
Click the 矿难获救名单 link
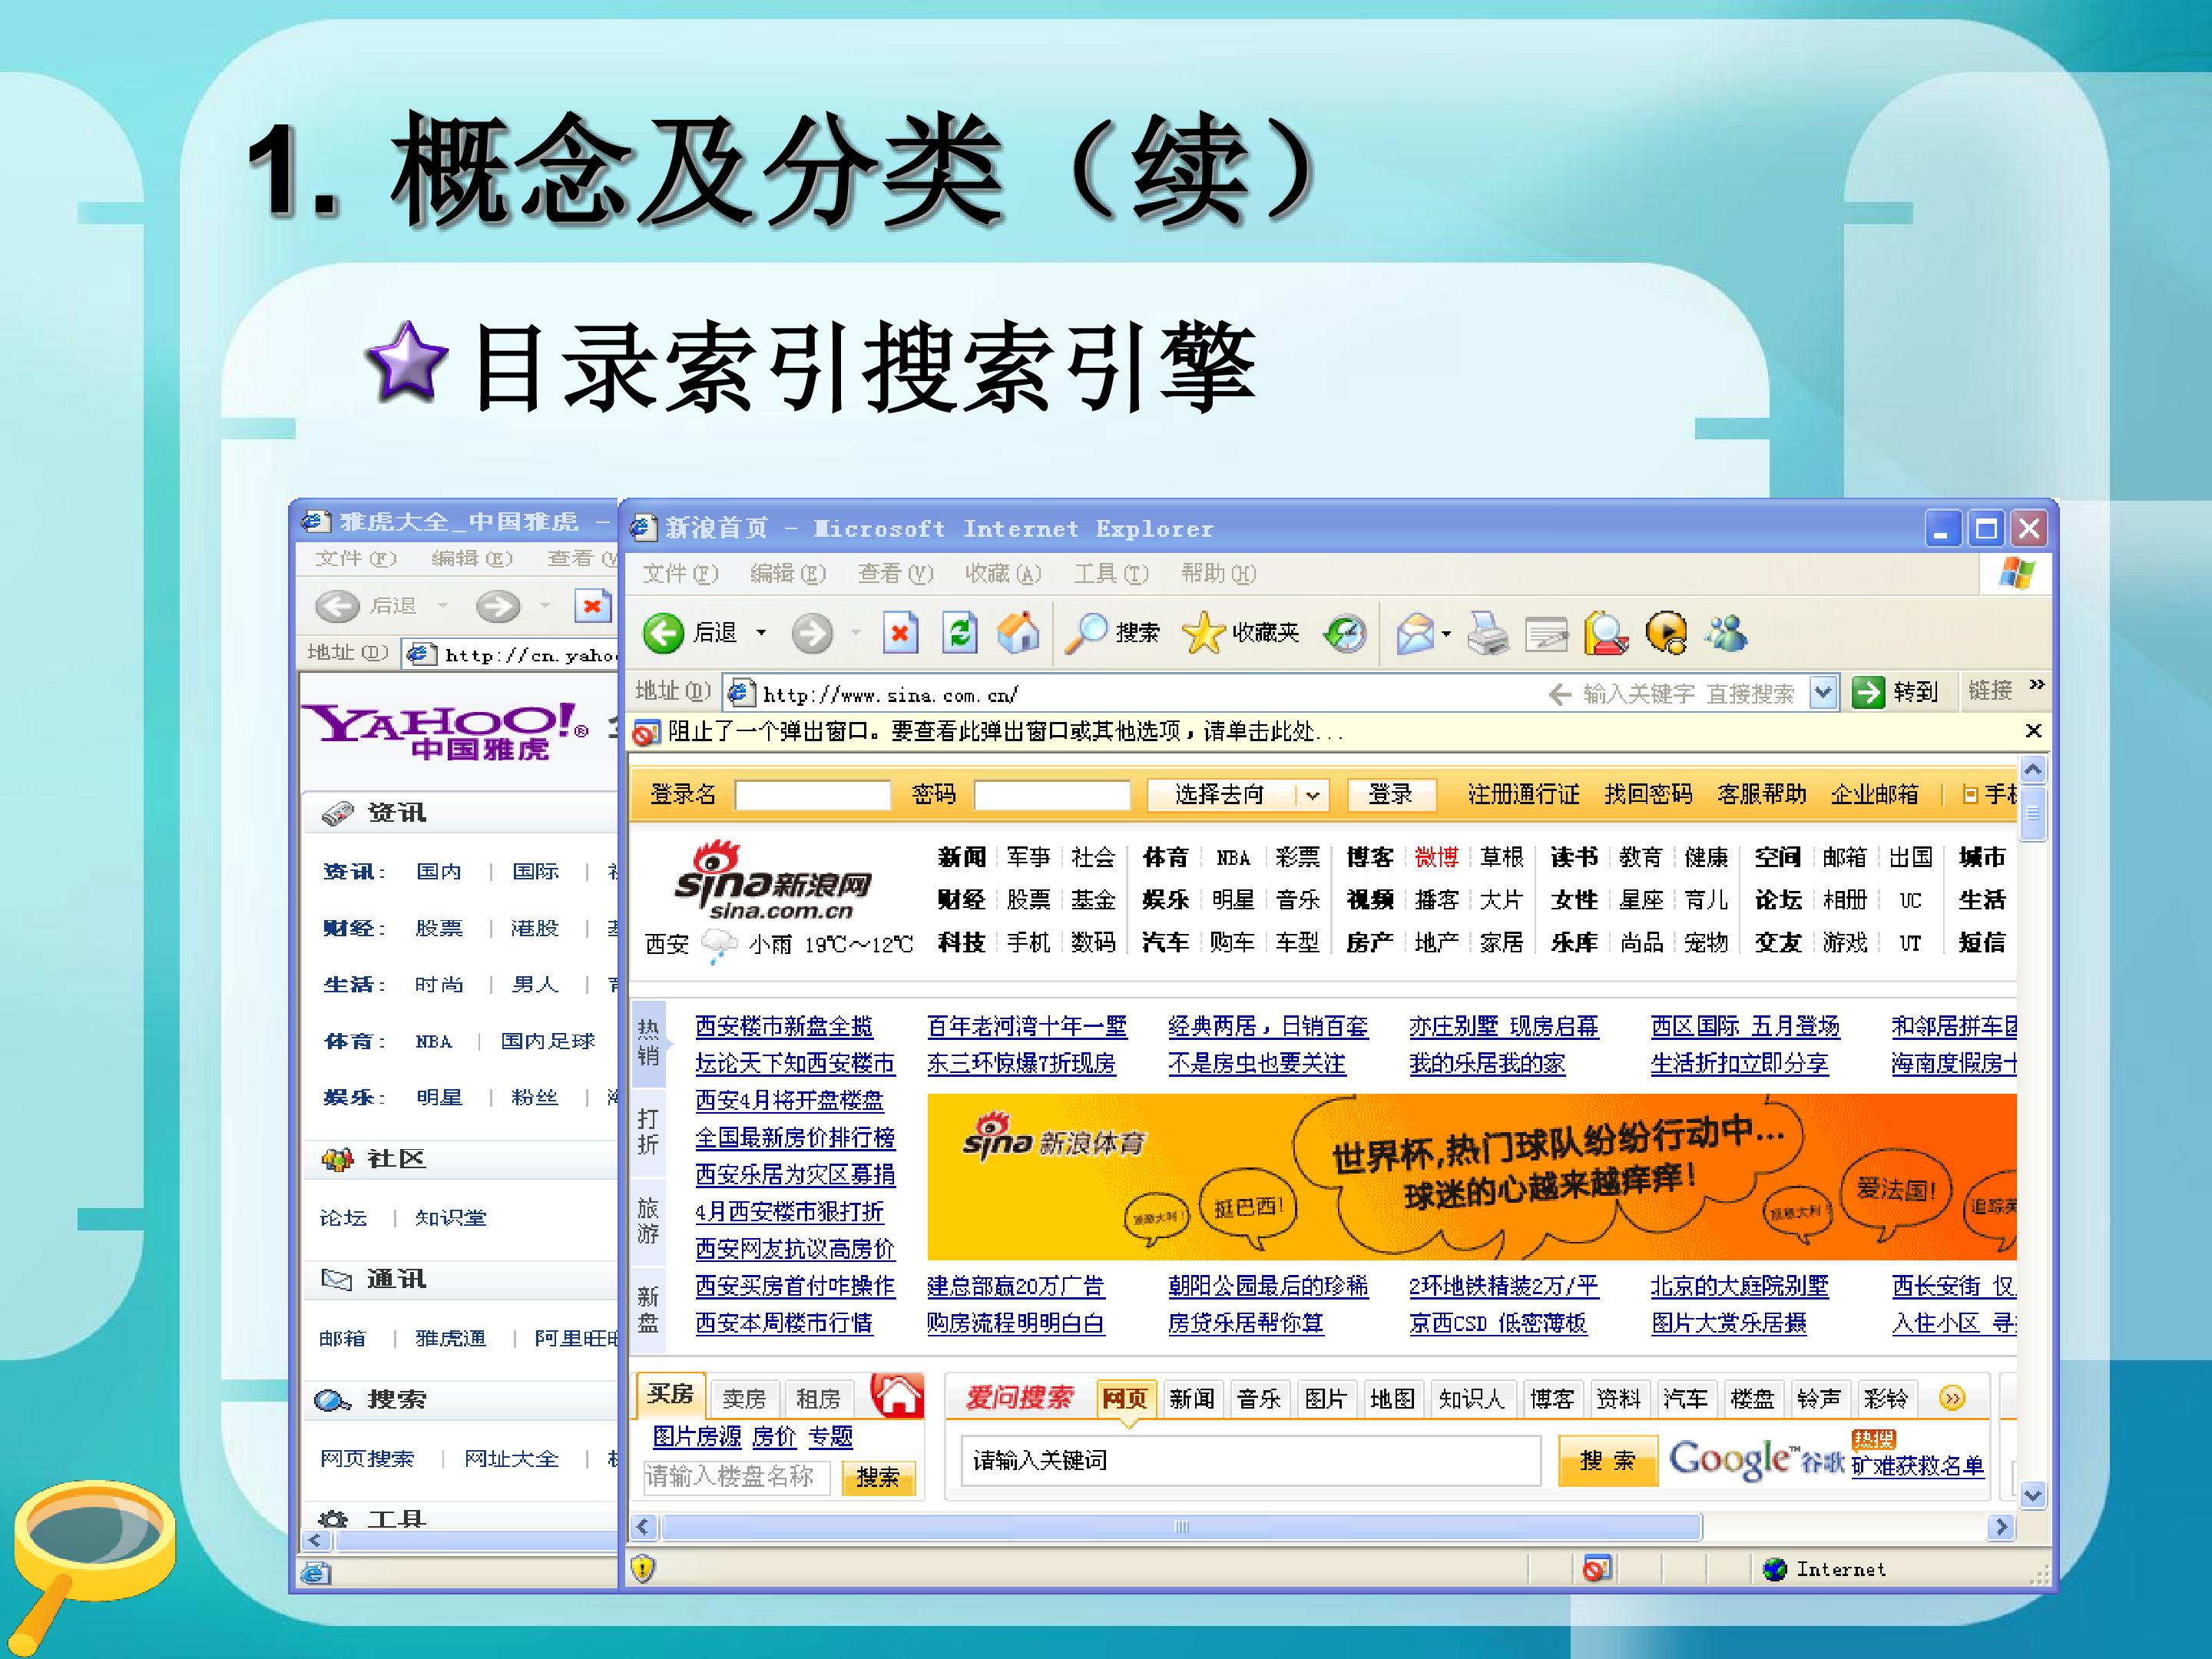1917,1466
